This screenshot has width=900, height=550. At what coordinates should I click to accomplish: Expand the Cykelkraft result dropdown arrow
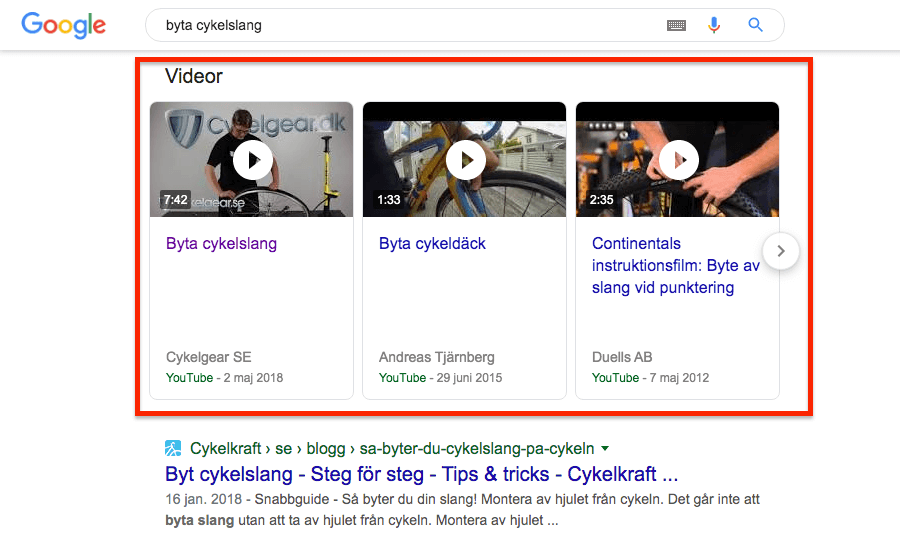pos(605,448)
